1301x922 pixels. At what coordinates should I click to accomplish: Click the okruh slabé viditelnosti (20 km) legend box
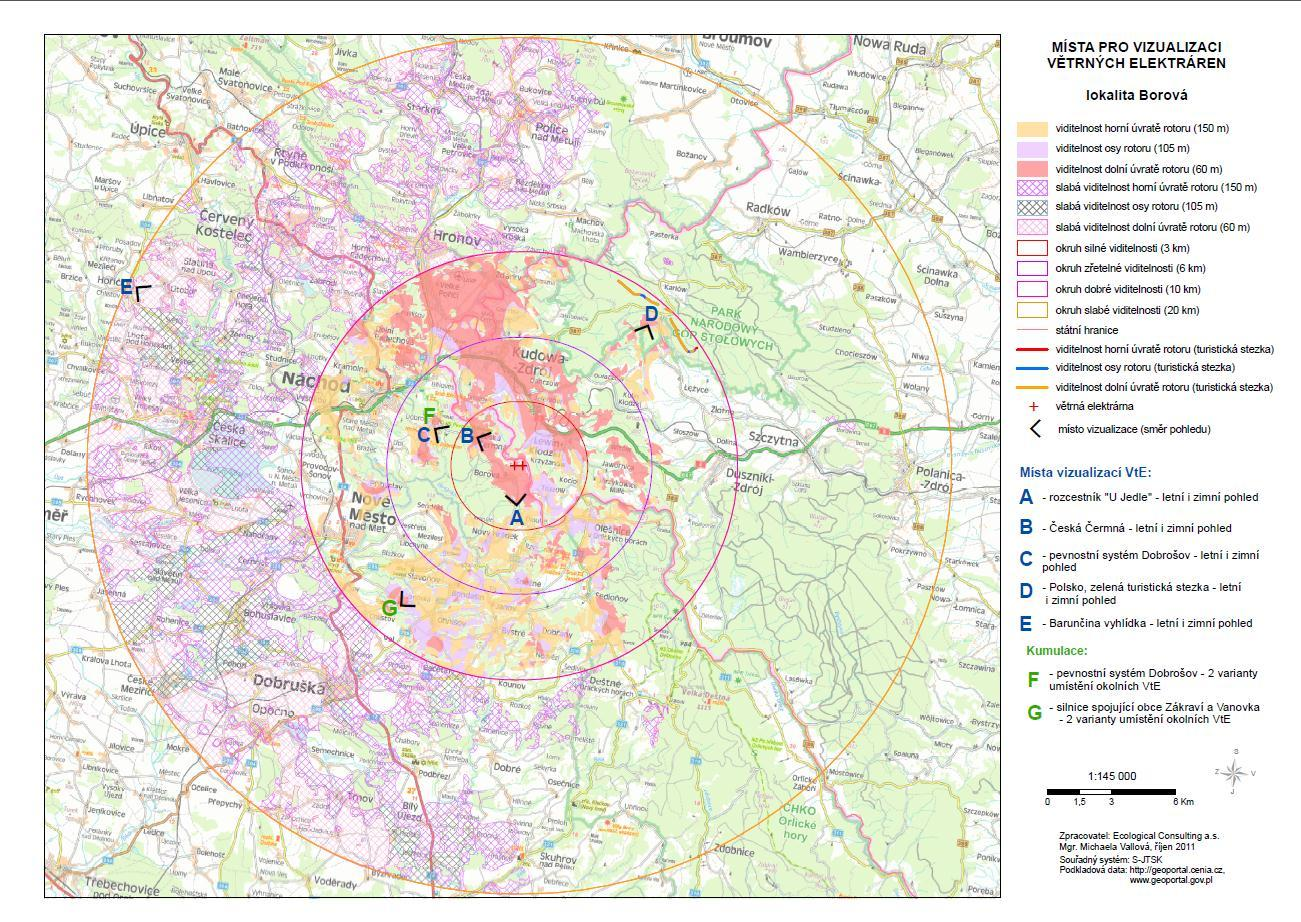click(x=1032, y=310)
